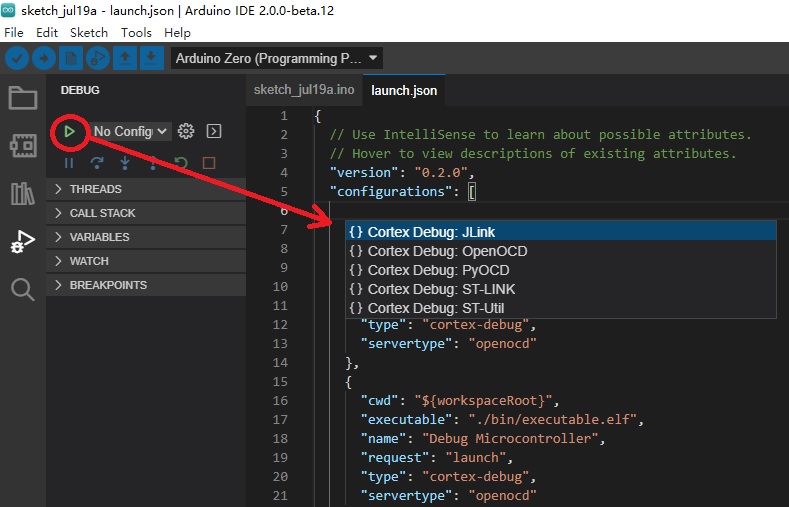Click the Start Debugging toolbar button
This screenshot has height=507, width=789.
tap(98, 58)
